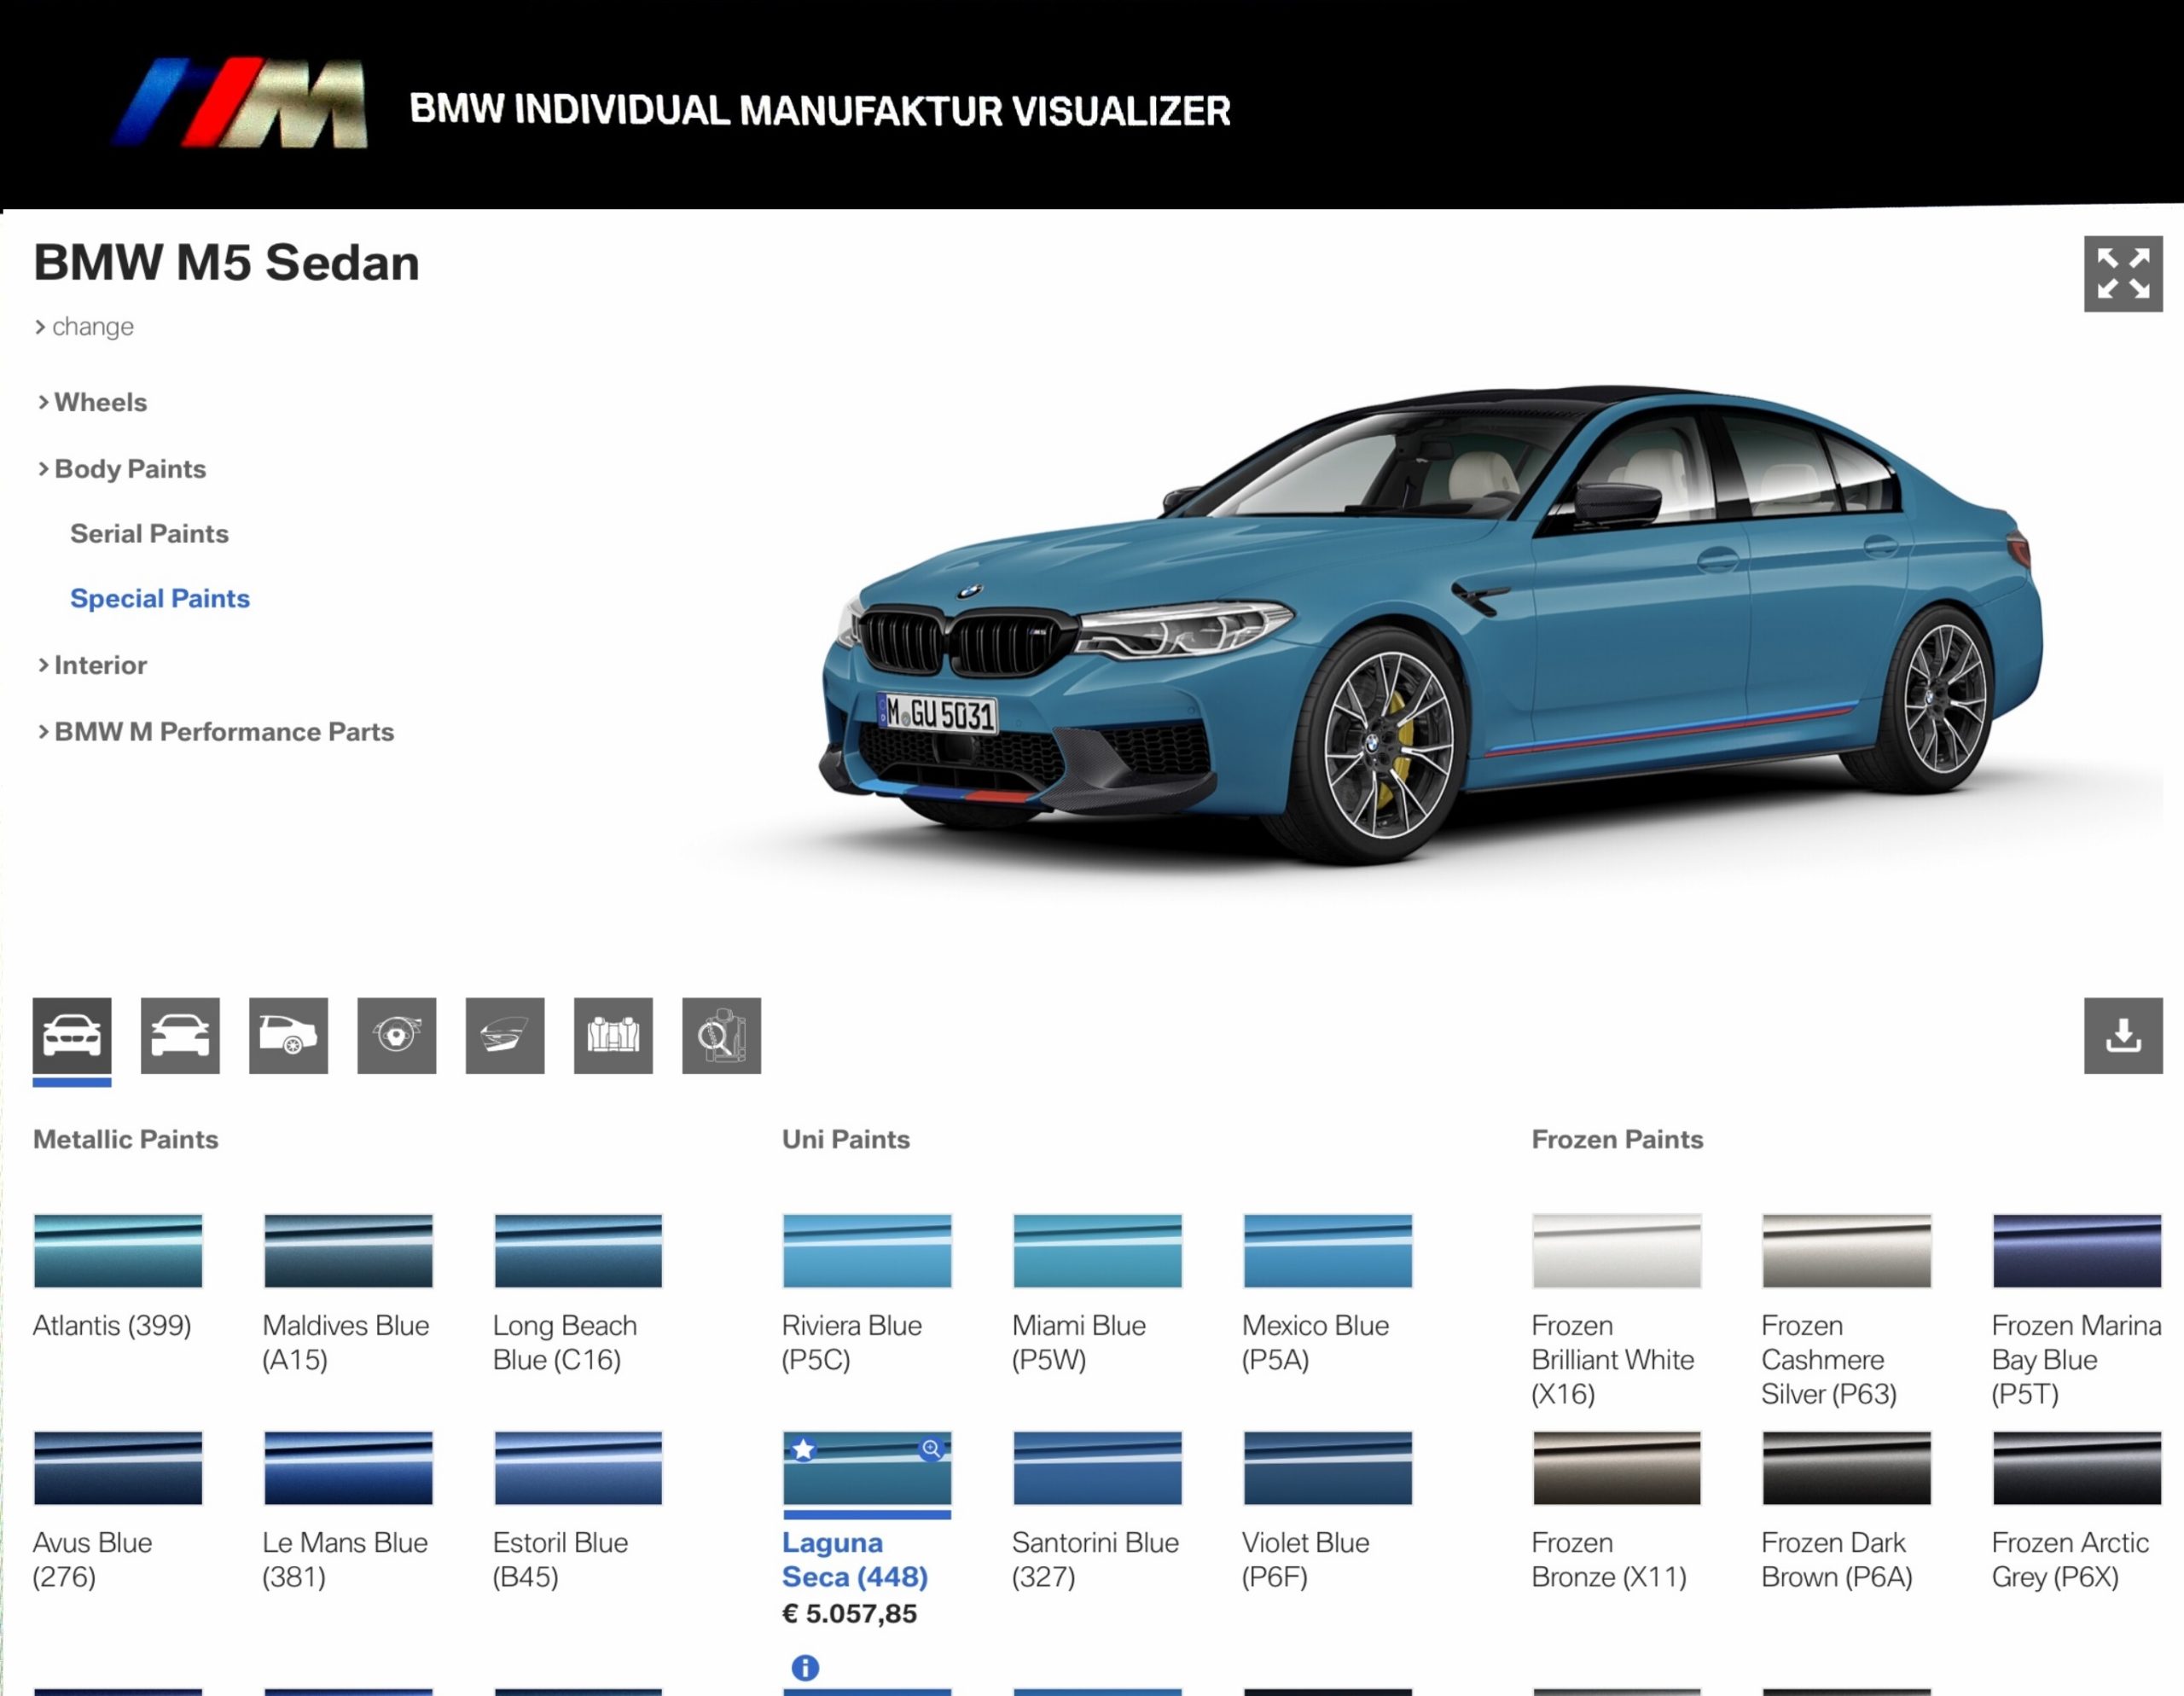This screenshot has width=2184, height=1696.
Task: Apply the Estoril Blue (B45) swatch
Action: (x=578, y=1468)
